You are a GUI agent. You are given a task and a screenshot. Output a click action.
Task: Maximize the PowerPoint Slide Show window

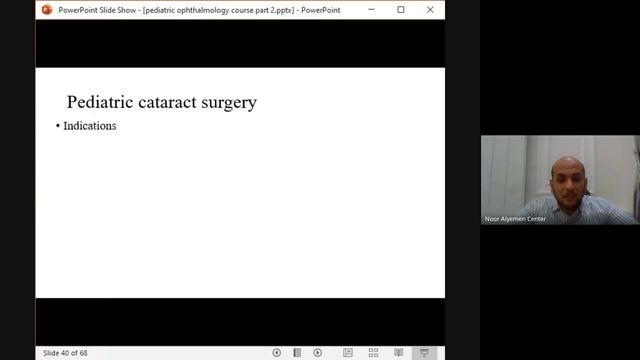(401, 9)
